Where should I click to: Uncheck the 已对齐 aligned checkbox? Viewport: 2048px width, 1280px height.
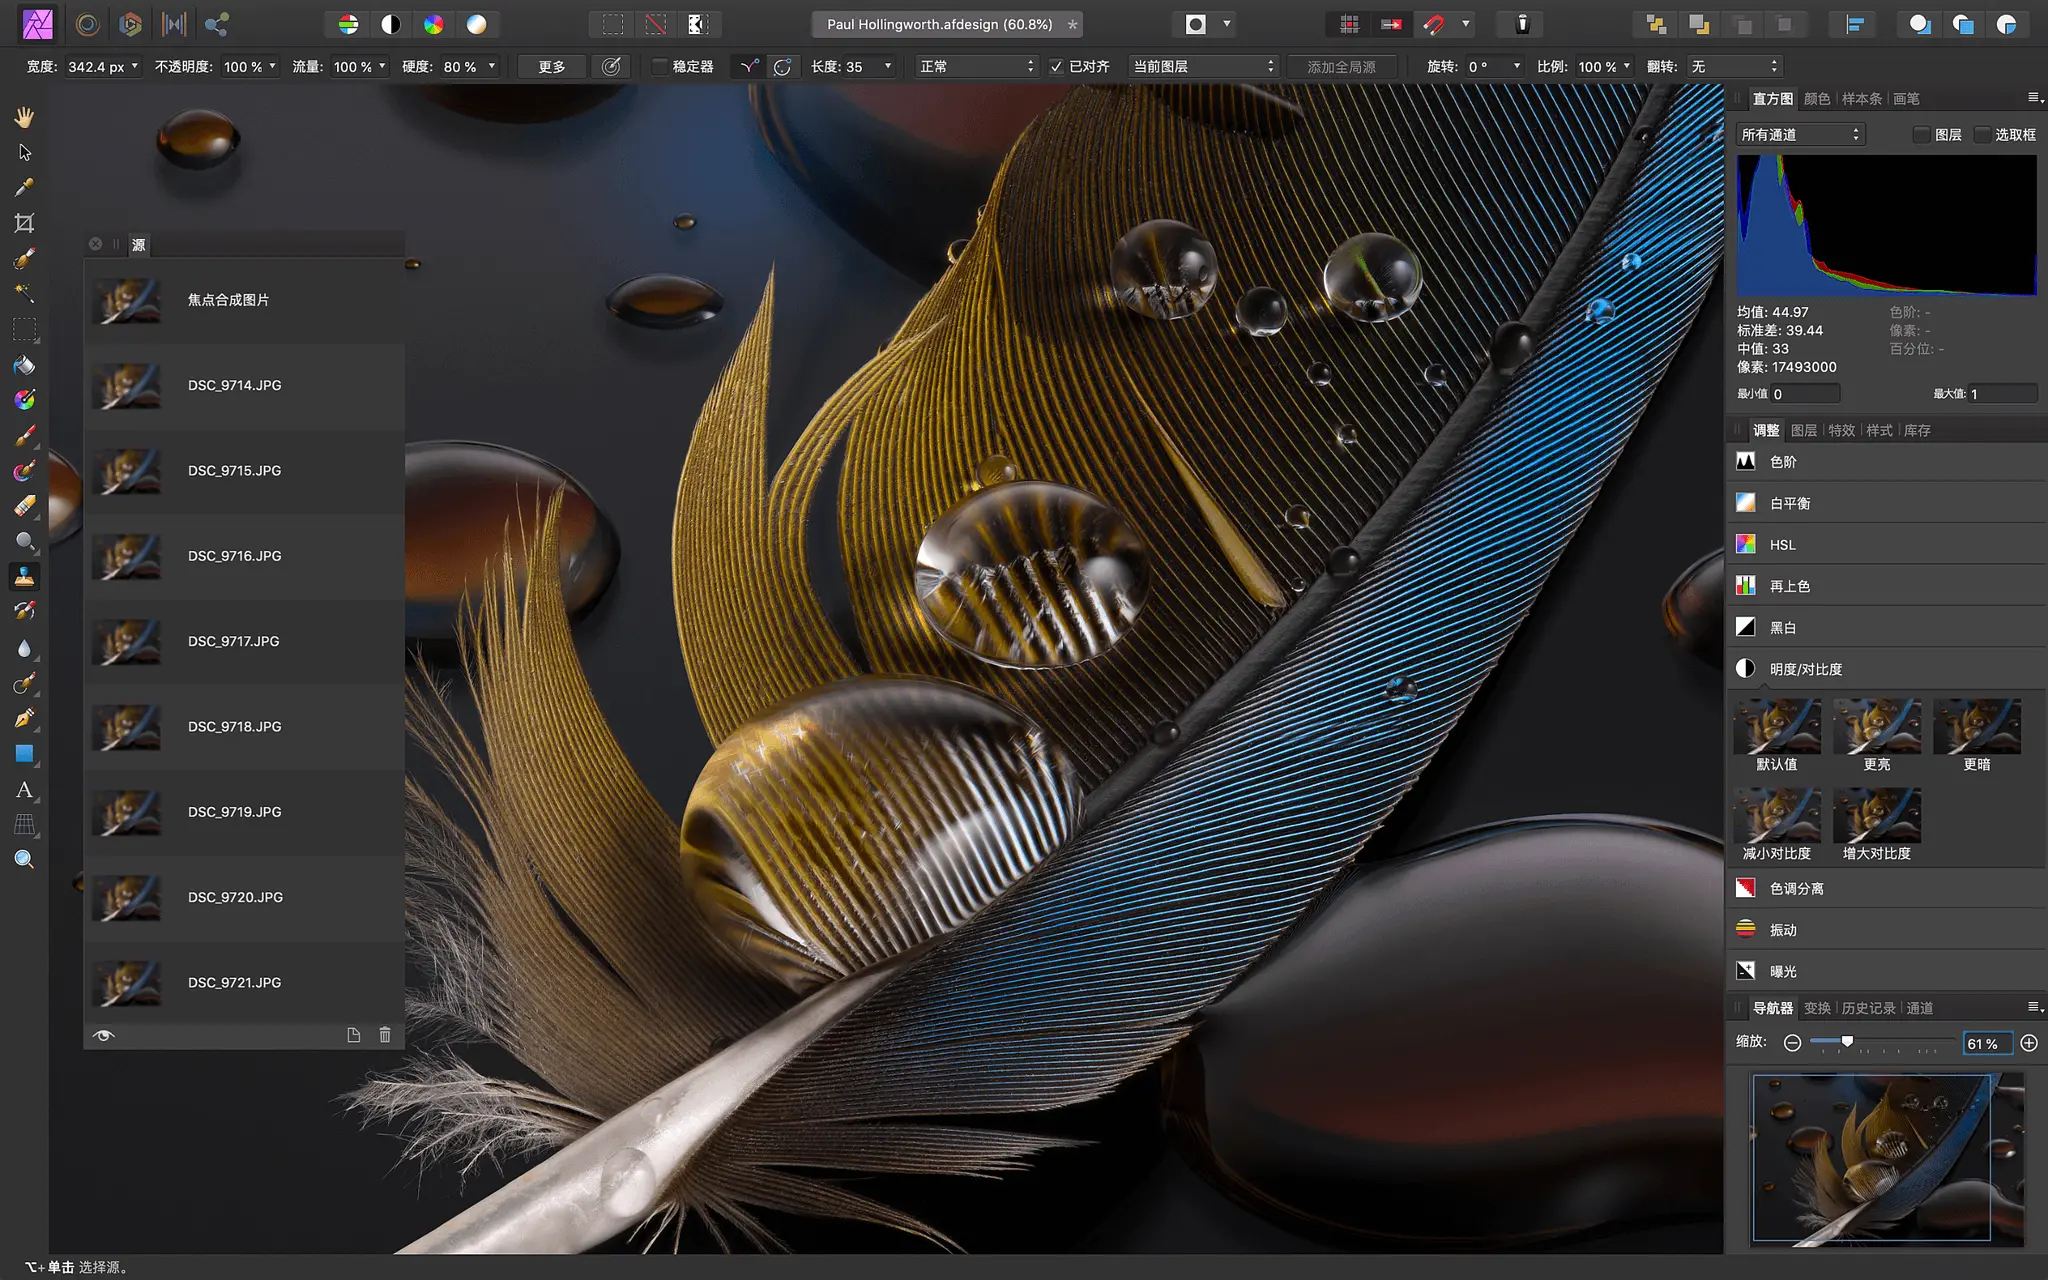[1056, 67]
